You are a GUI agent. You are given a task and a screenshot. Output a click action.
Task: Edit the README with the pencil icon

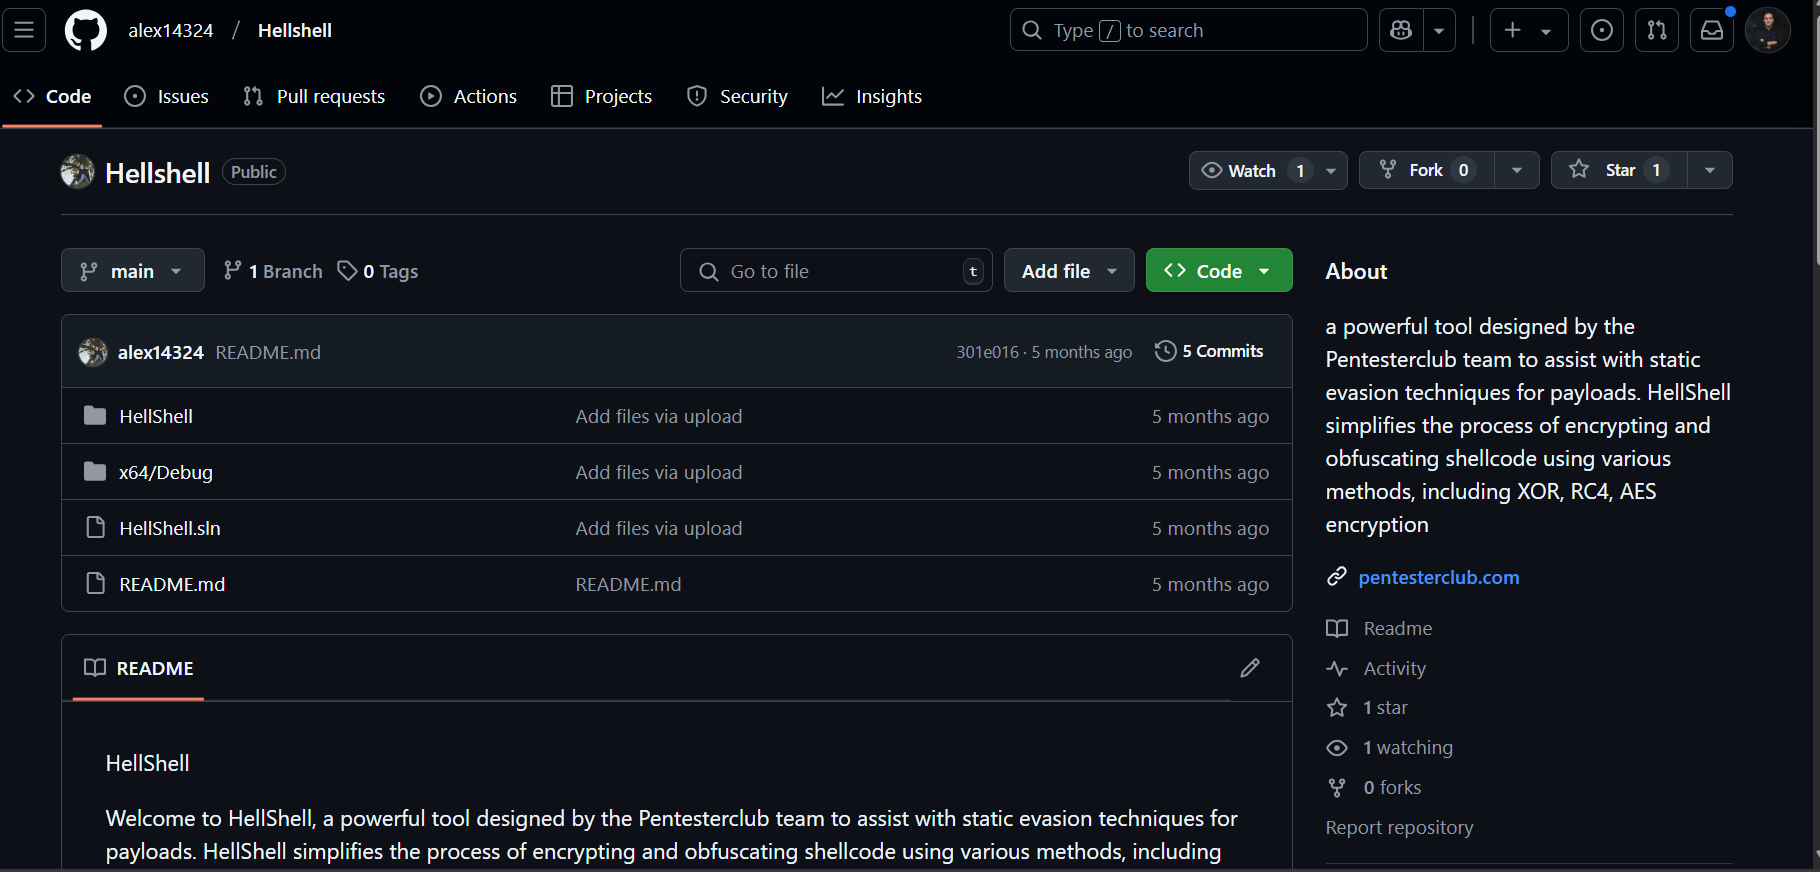[x=1250, y=668]
